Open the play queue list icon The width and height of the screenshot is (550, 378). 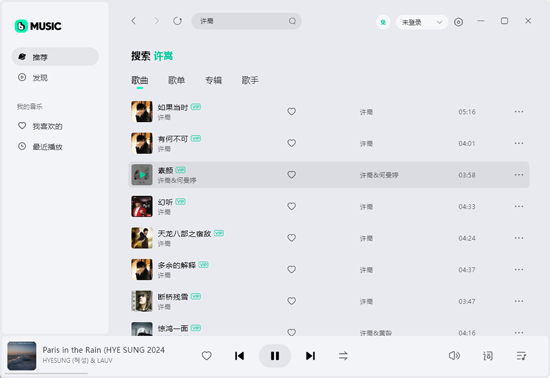[521, 356]
